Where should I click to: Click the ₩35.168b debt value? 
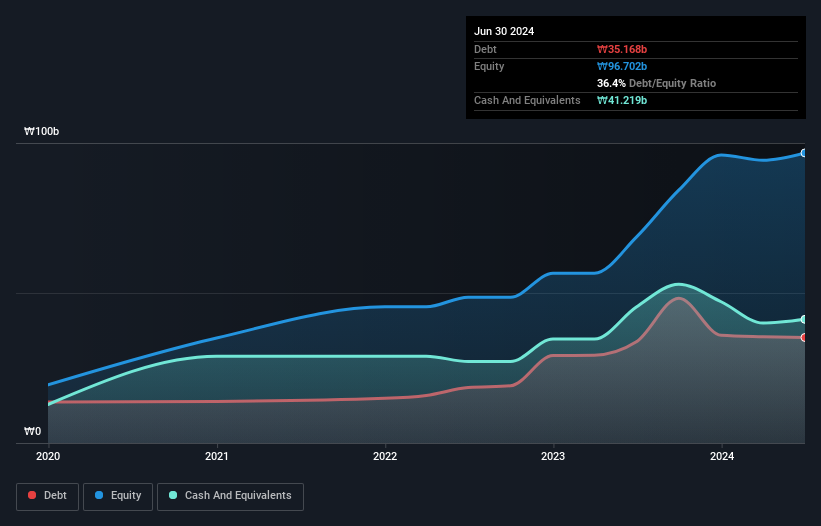point(622,49)
